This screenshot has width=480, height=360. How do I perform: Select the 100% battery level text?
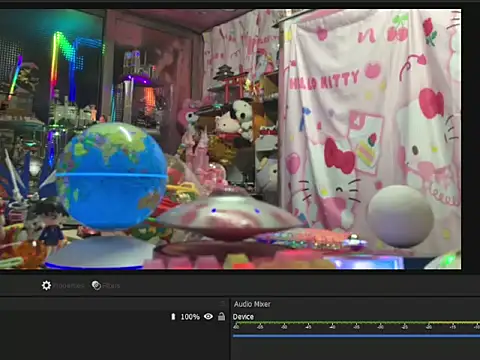click(x=190, y=317)
